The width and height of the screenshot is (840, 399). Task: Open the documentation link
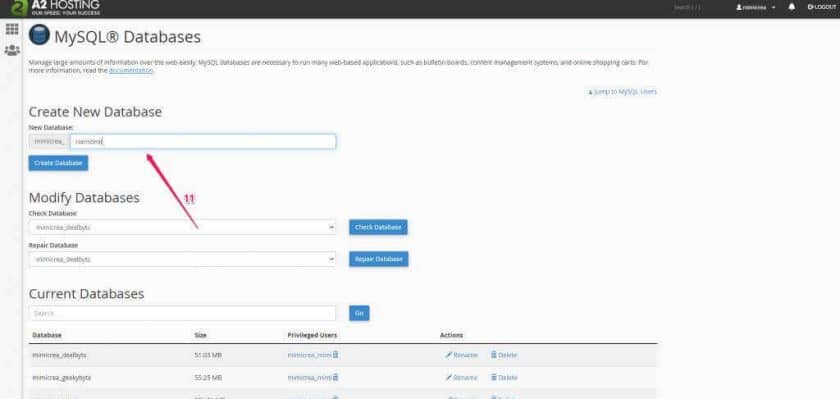pyautogui.click(x=131, y=70)
